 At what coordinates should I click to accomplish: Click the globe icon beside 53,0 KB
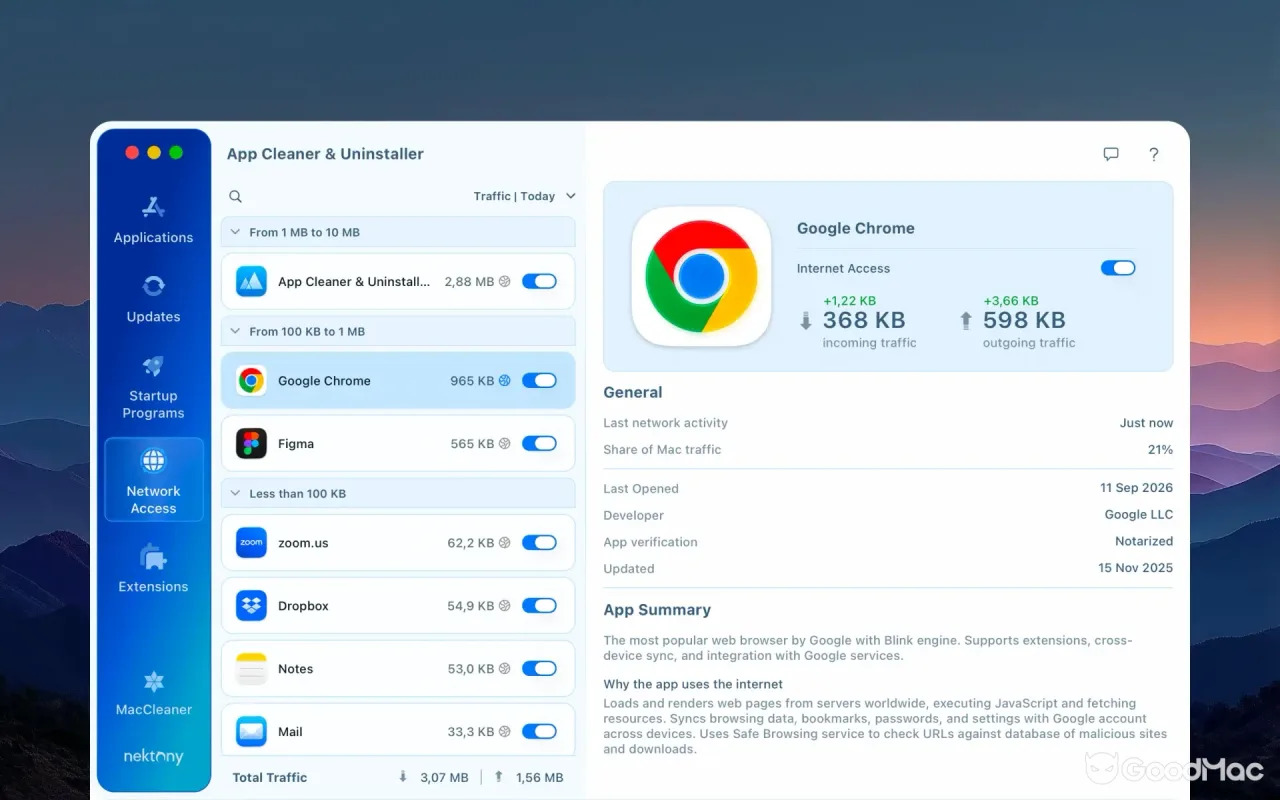pyautogui.click(x=505, y=669)
